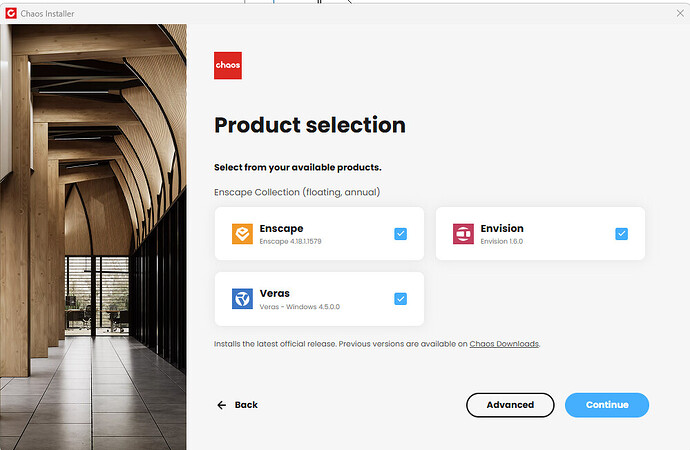Viewport: 690px width, 450px height.
Task: Open the Chaos Downloads link
Action: [504, 344]
